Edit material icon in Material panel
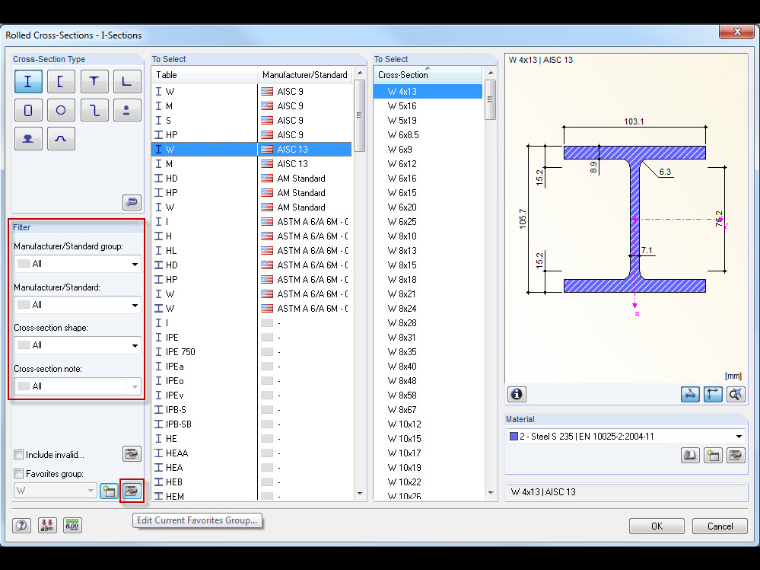This screenshot has width=760, height=570. 735,455
